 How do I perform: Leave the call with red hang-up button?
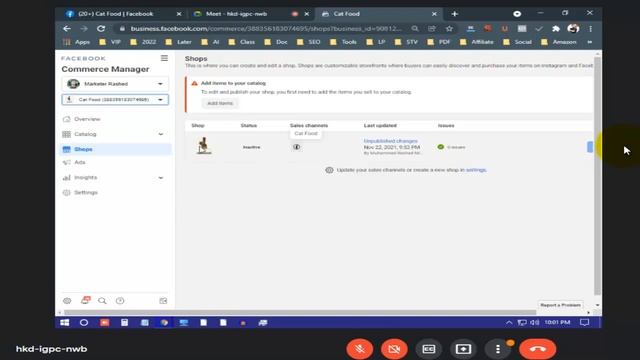click(x=538, y=349)
